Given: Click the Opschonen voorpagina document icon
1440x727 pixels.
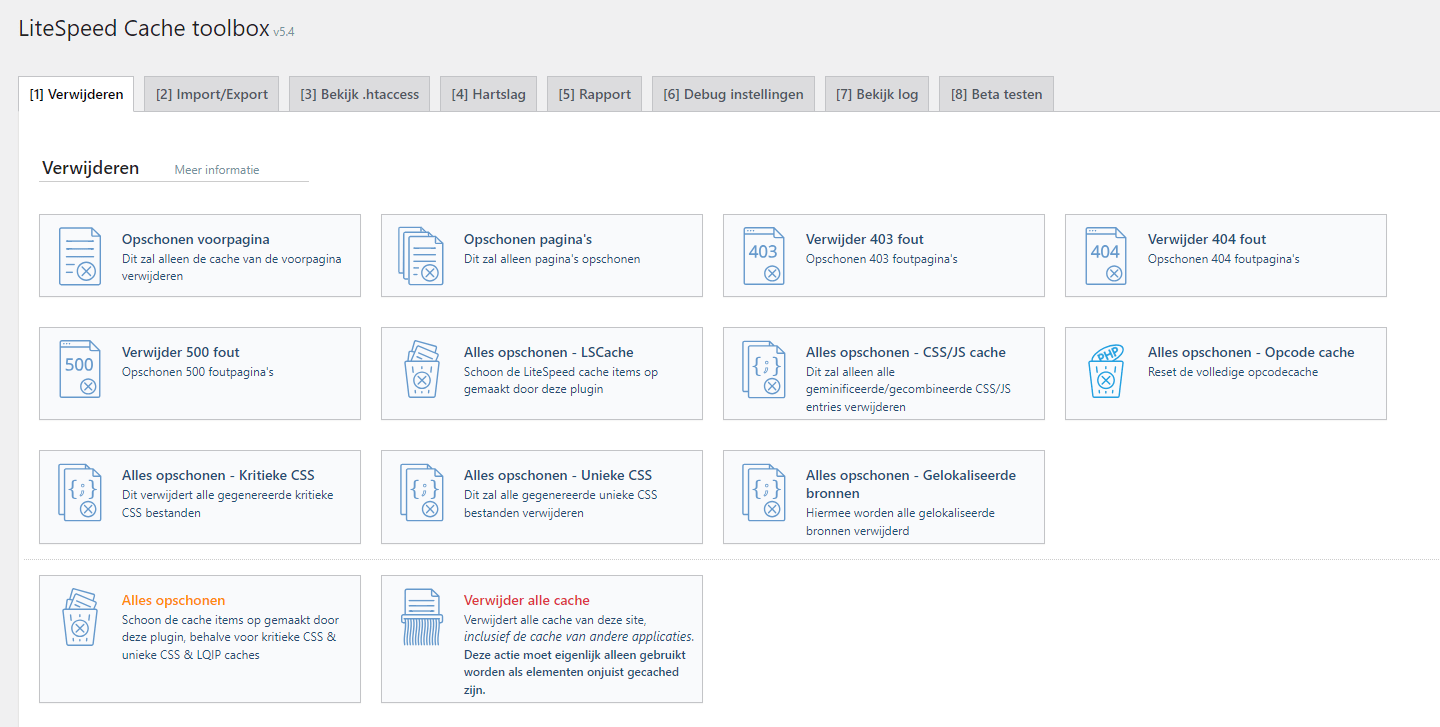Looking at the screenshot, I should click(80, 256).
